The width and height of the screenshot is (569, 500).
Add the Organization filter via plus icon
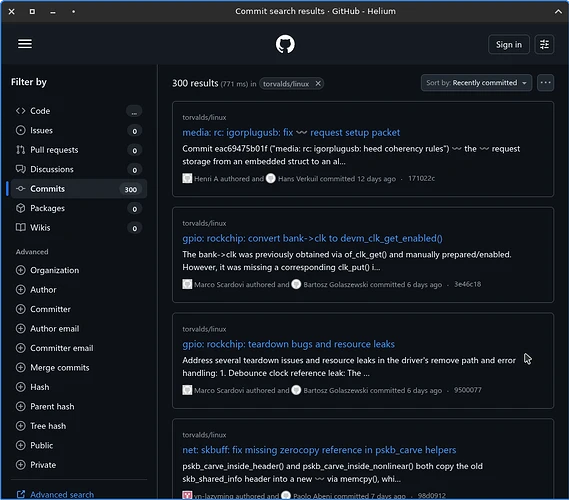click(x=21, y=270)
